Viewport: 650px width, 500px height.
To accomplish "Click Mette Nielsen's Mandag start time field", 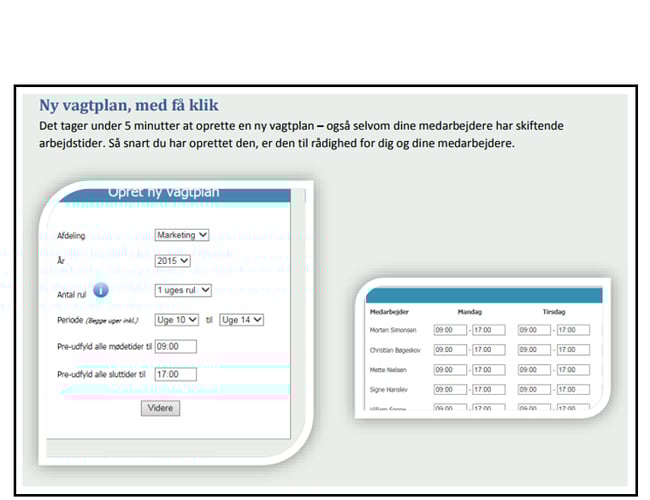I will point(450,370).
